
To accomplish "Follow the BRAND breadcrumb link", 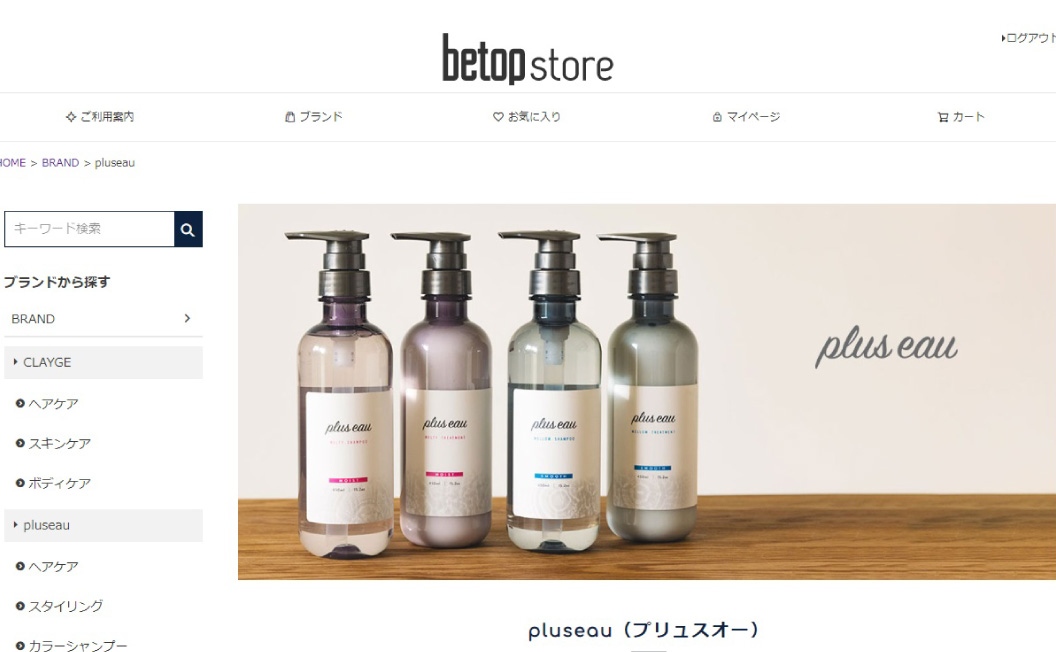I will click(x=61, y=163).
